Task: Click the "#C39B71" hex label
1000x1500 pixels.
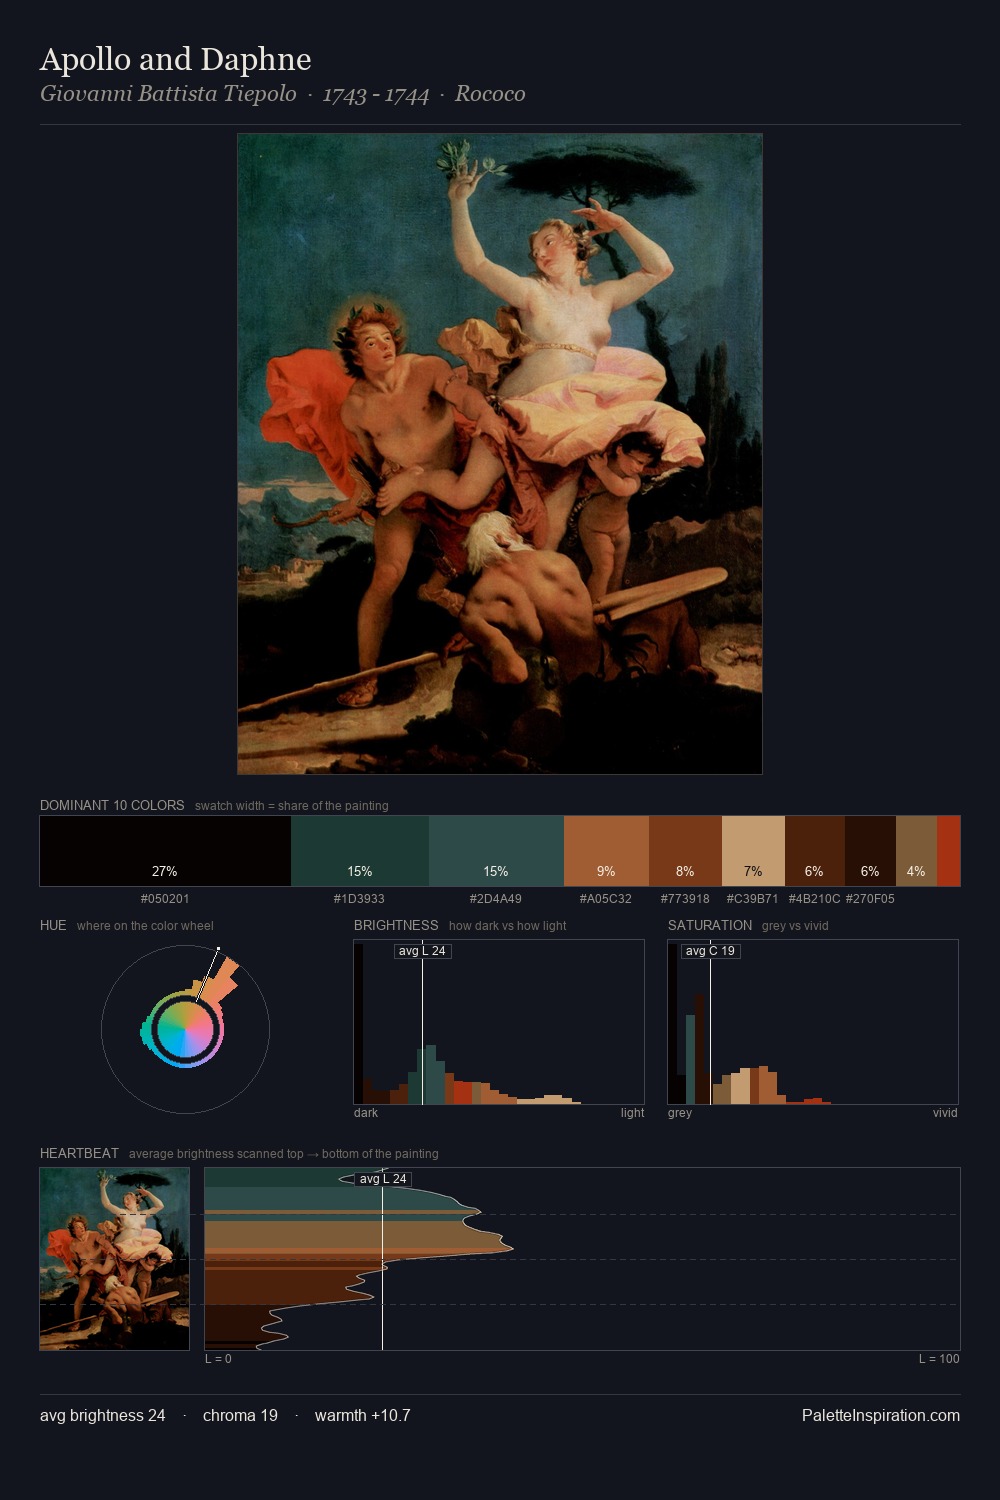Action: click(x=752, y=899)
